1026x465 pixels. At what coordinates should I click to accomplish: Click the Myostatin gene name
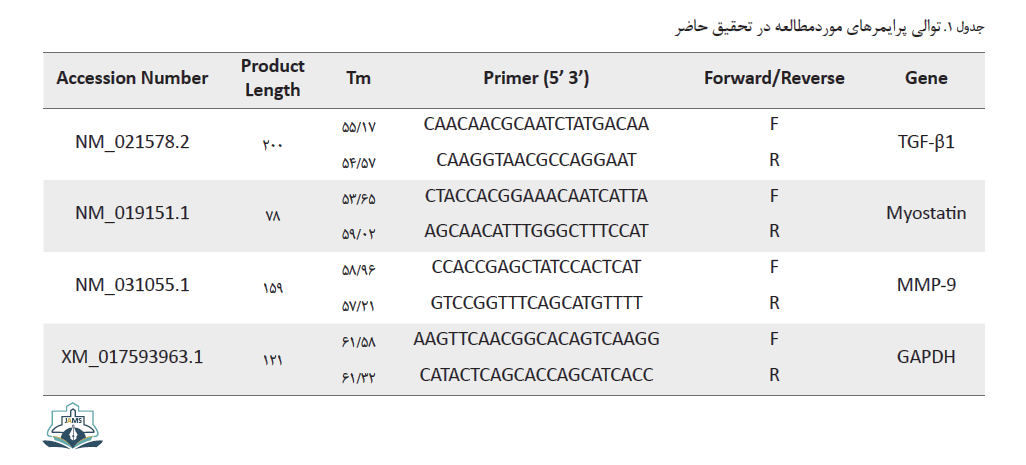tap(926, 213)
